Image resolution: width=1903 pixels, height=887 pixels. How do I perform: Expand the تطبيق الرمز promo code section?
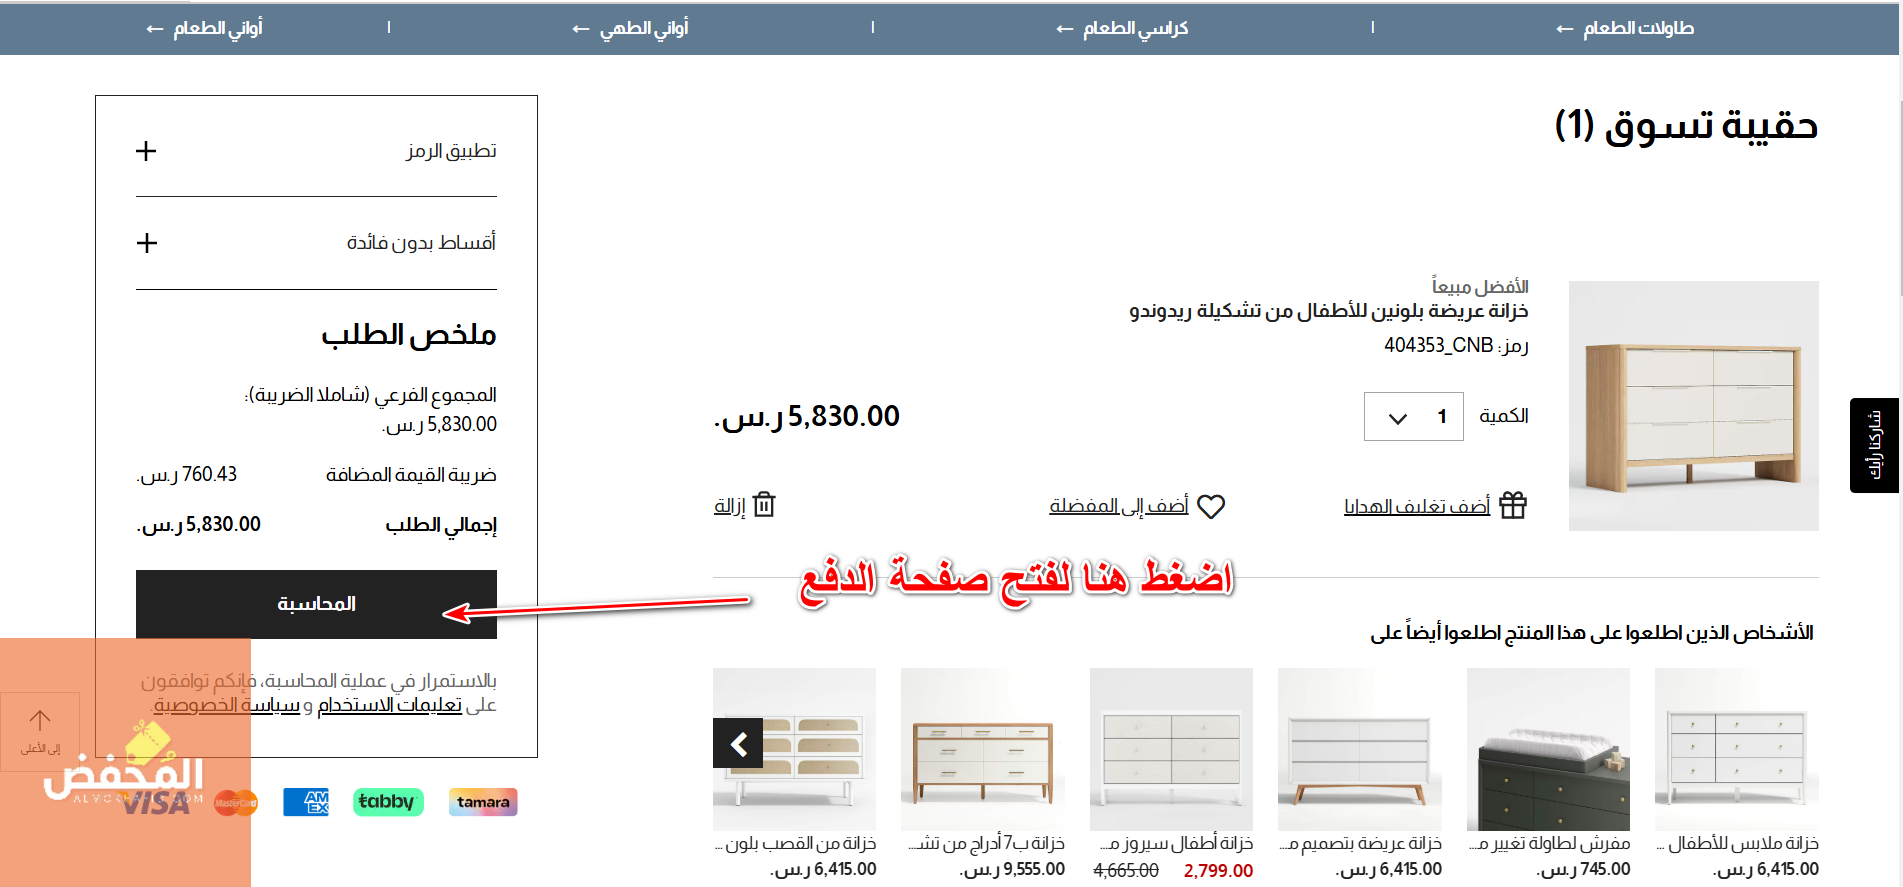tap(147, 151)
